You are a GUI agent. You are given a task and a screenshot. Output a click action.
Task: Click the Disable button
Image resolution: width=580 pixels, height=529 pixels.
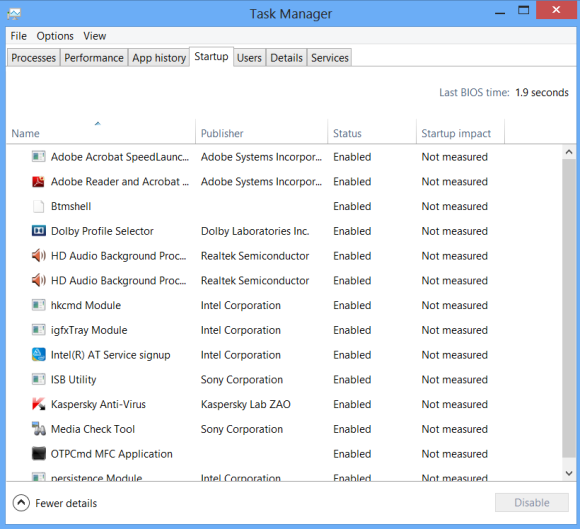click(x=532, y=502)
